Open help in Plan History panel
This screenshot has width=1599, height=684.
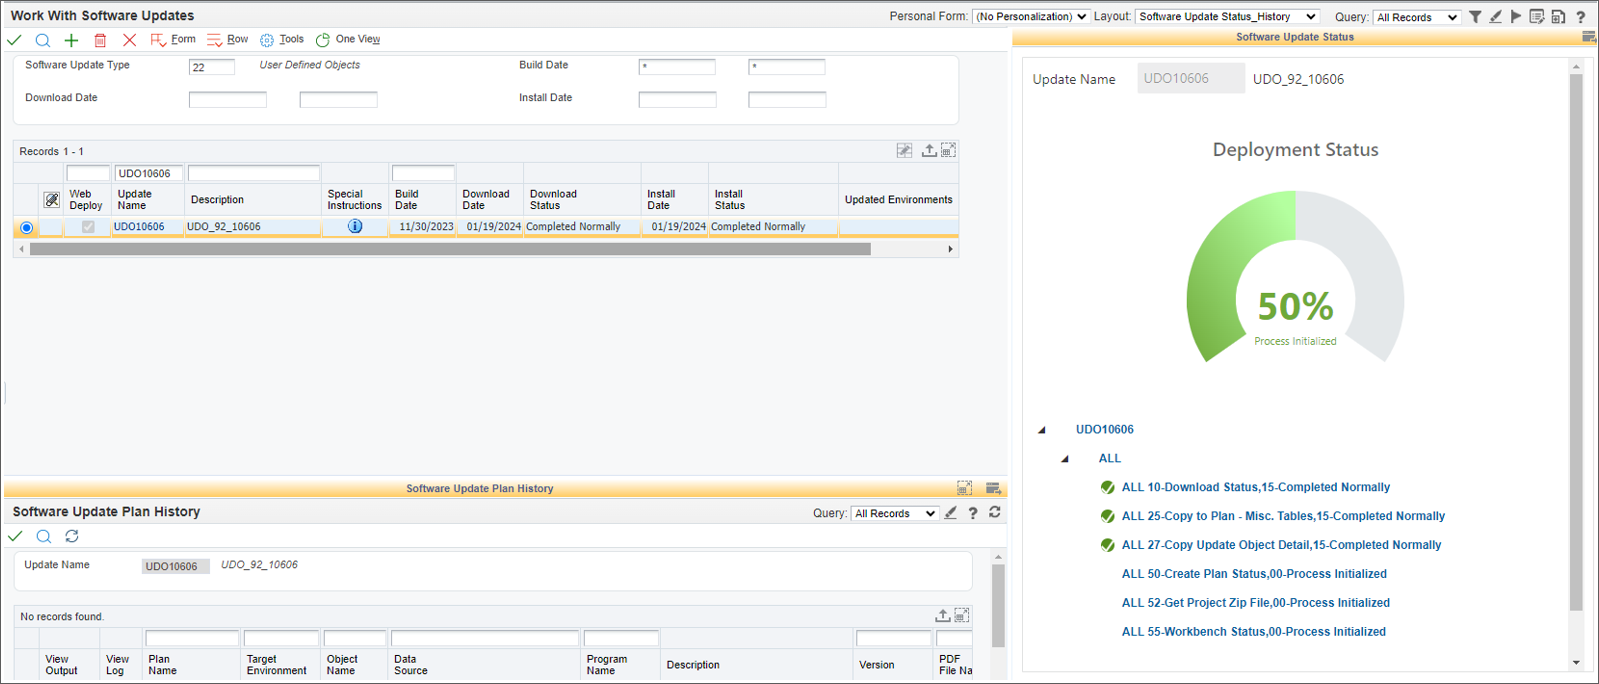[x=973, y=513]
